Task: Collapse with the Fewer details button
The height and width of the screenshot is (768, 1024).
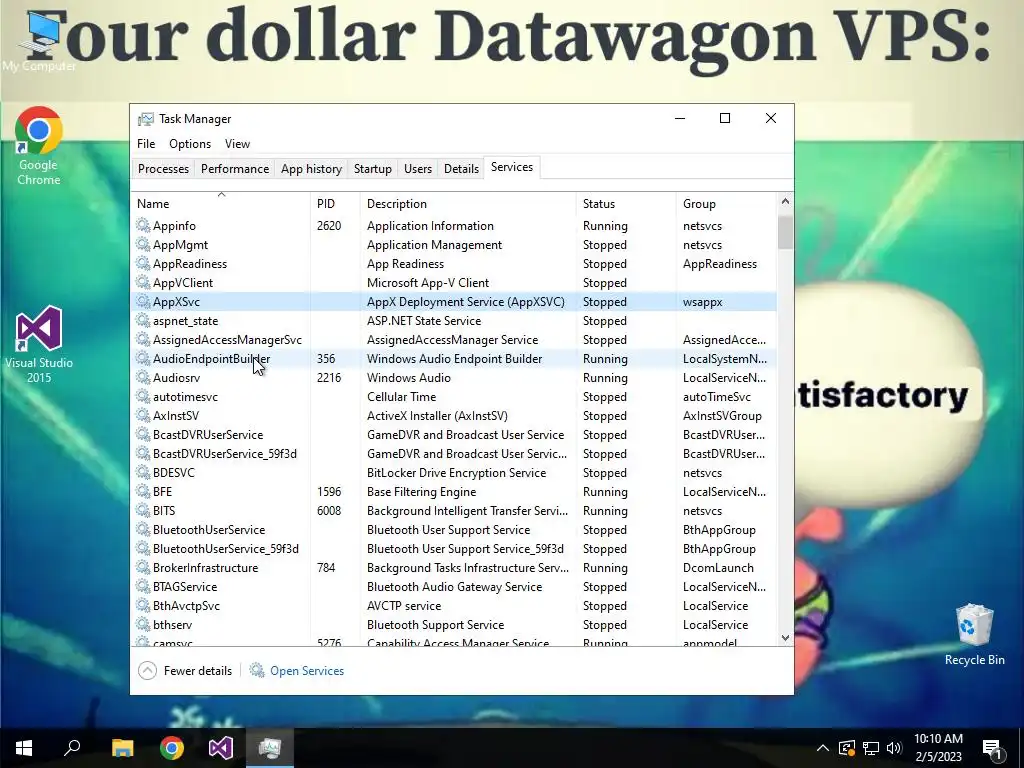Action: point(185,671)
